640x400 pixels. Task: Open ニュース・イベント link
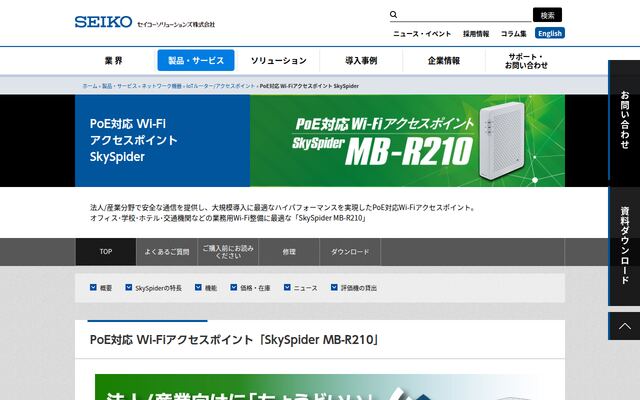(x=422, y=33)
